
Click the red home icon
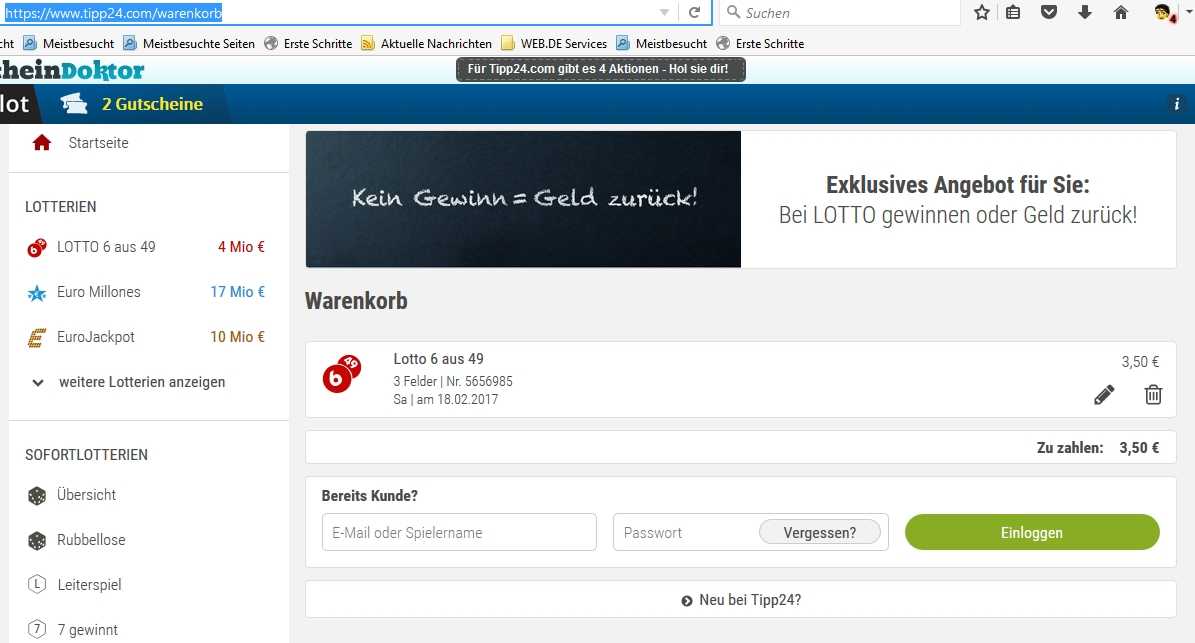[x=42, y=142]
